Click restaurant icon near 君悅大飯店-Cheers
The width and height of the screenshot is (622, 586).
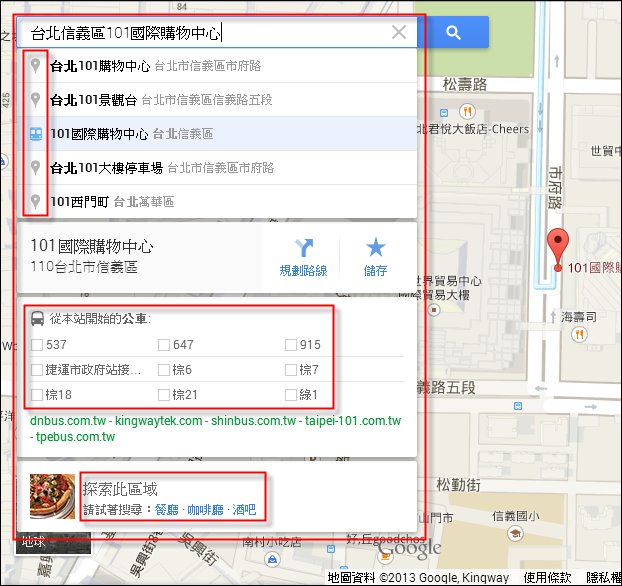[467, 111]
